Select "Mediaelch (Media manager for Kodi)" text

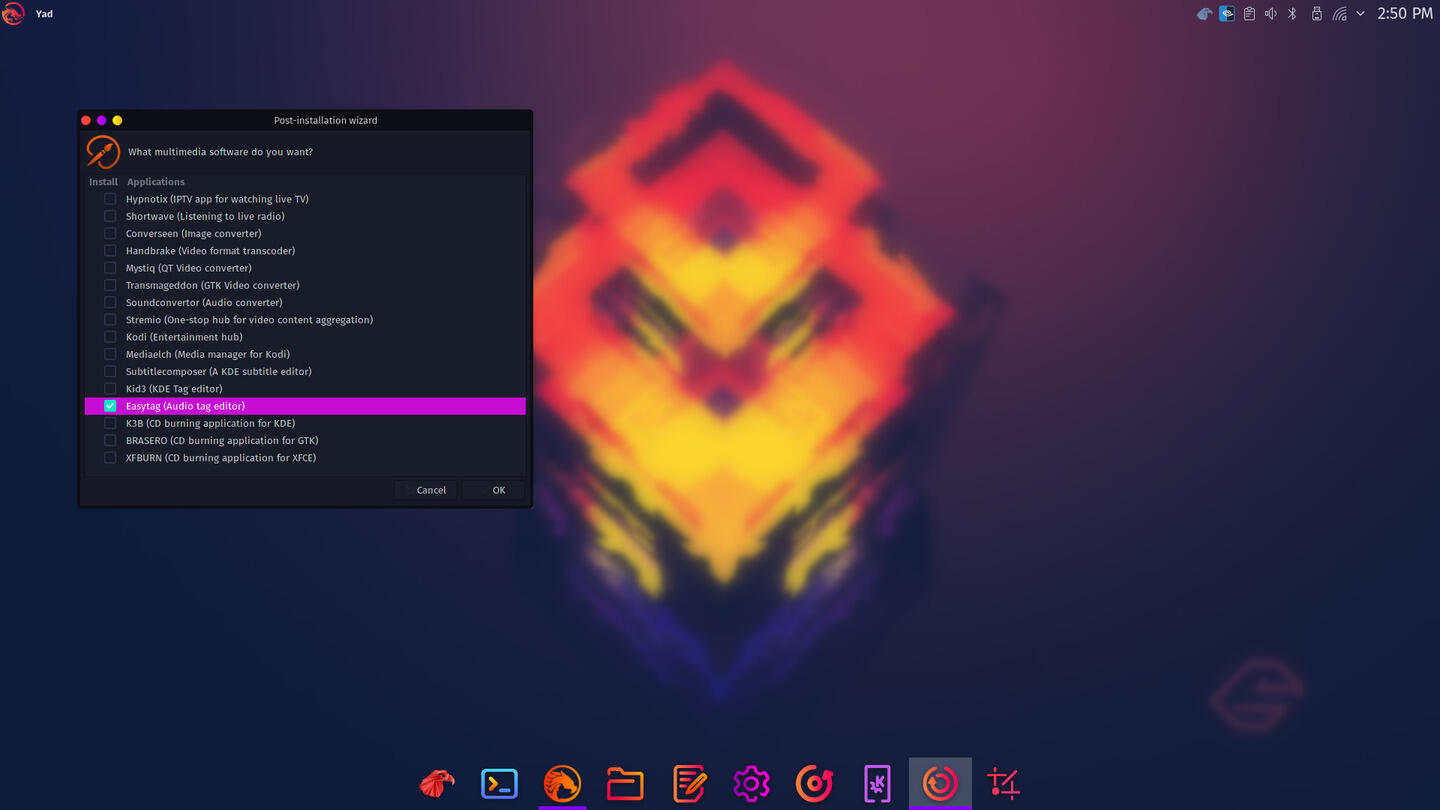(x=207, y=354)
